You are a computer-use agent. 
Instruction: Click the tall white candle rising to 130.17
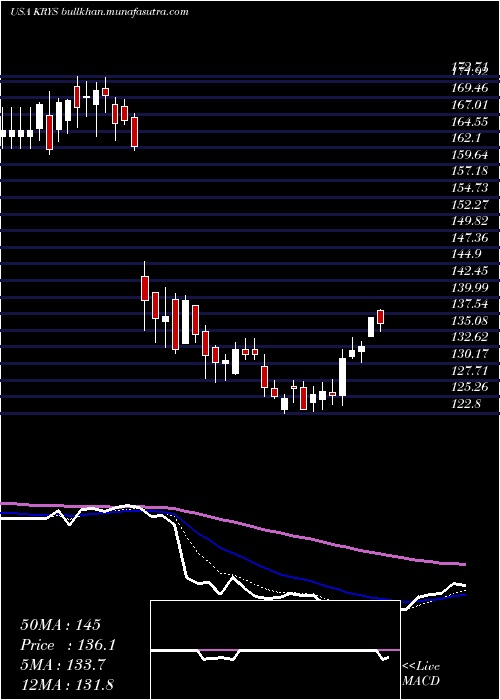click(x=342, y=377)
